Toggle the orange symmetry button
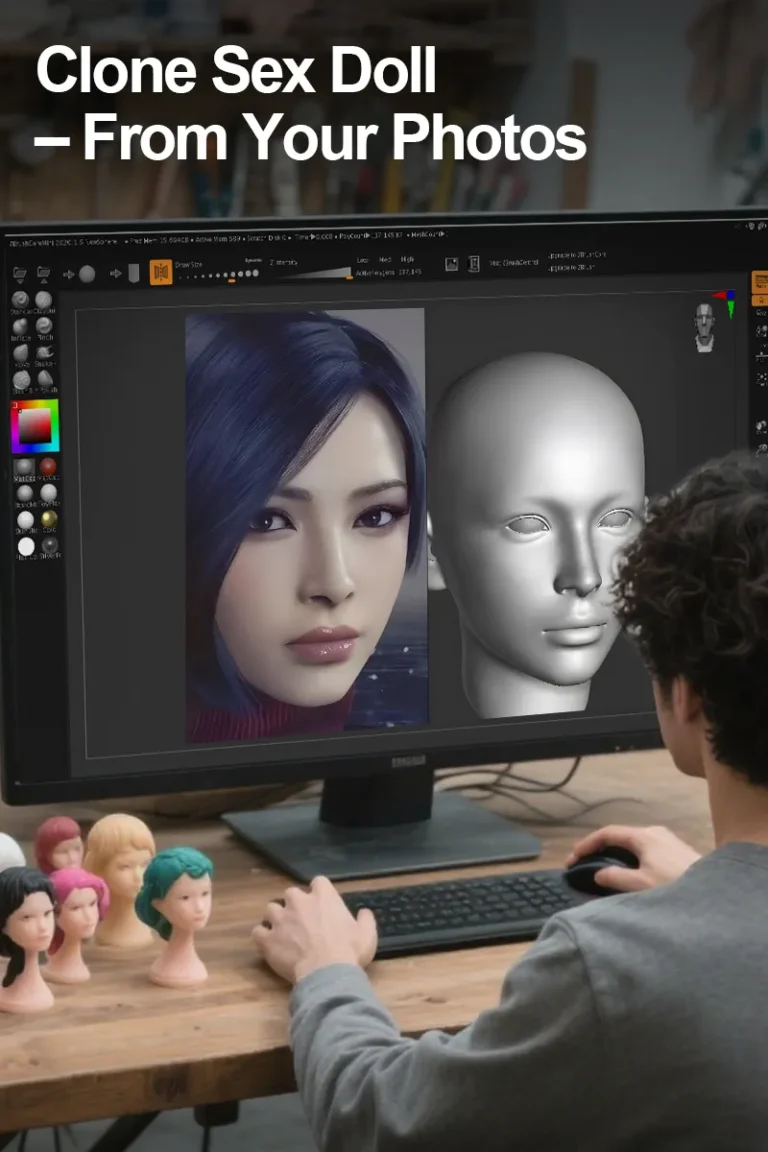Image resolution: width=768 pixels, height=1152 pixels. coord(161,272)
